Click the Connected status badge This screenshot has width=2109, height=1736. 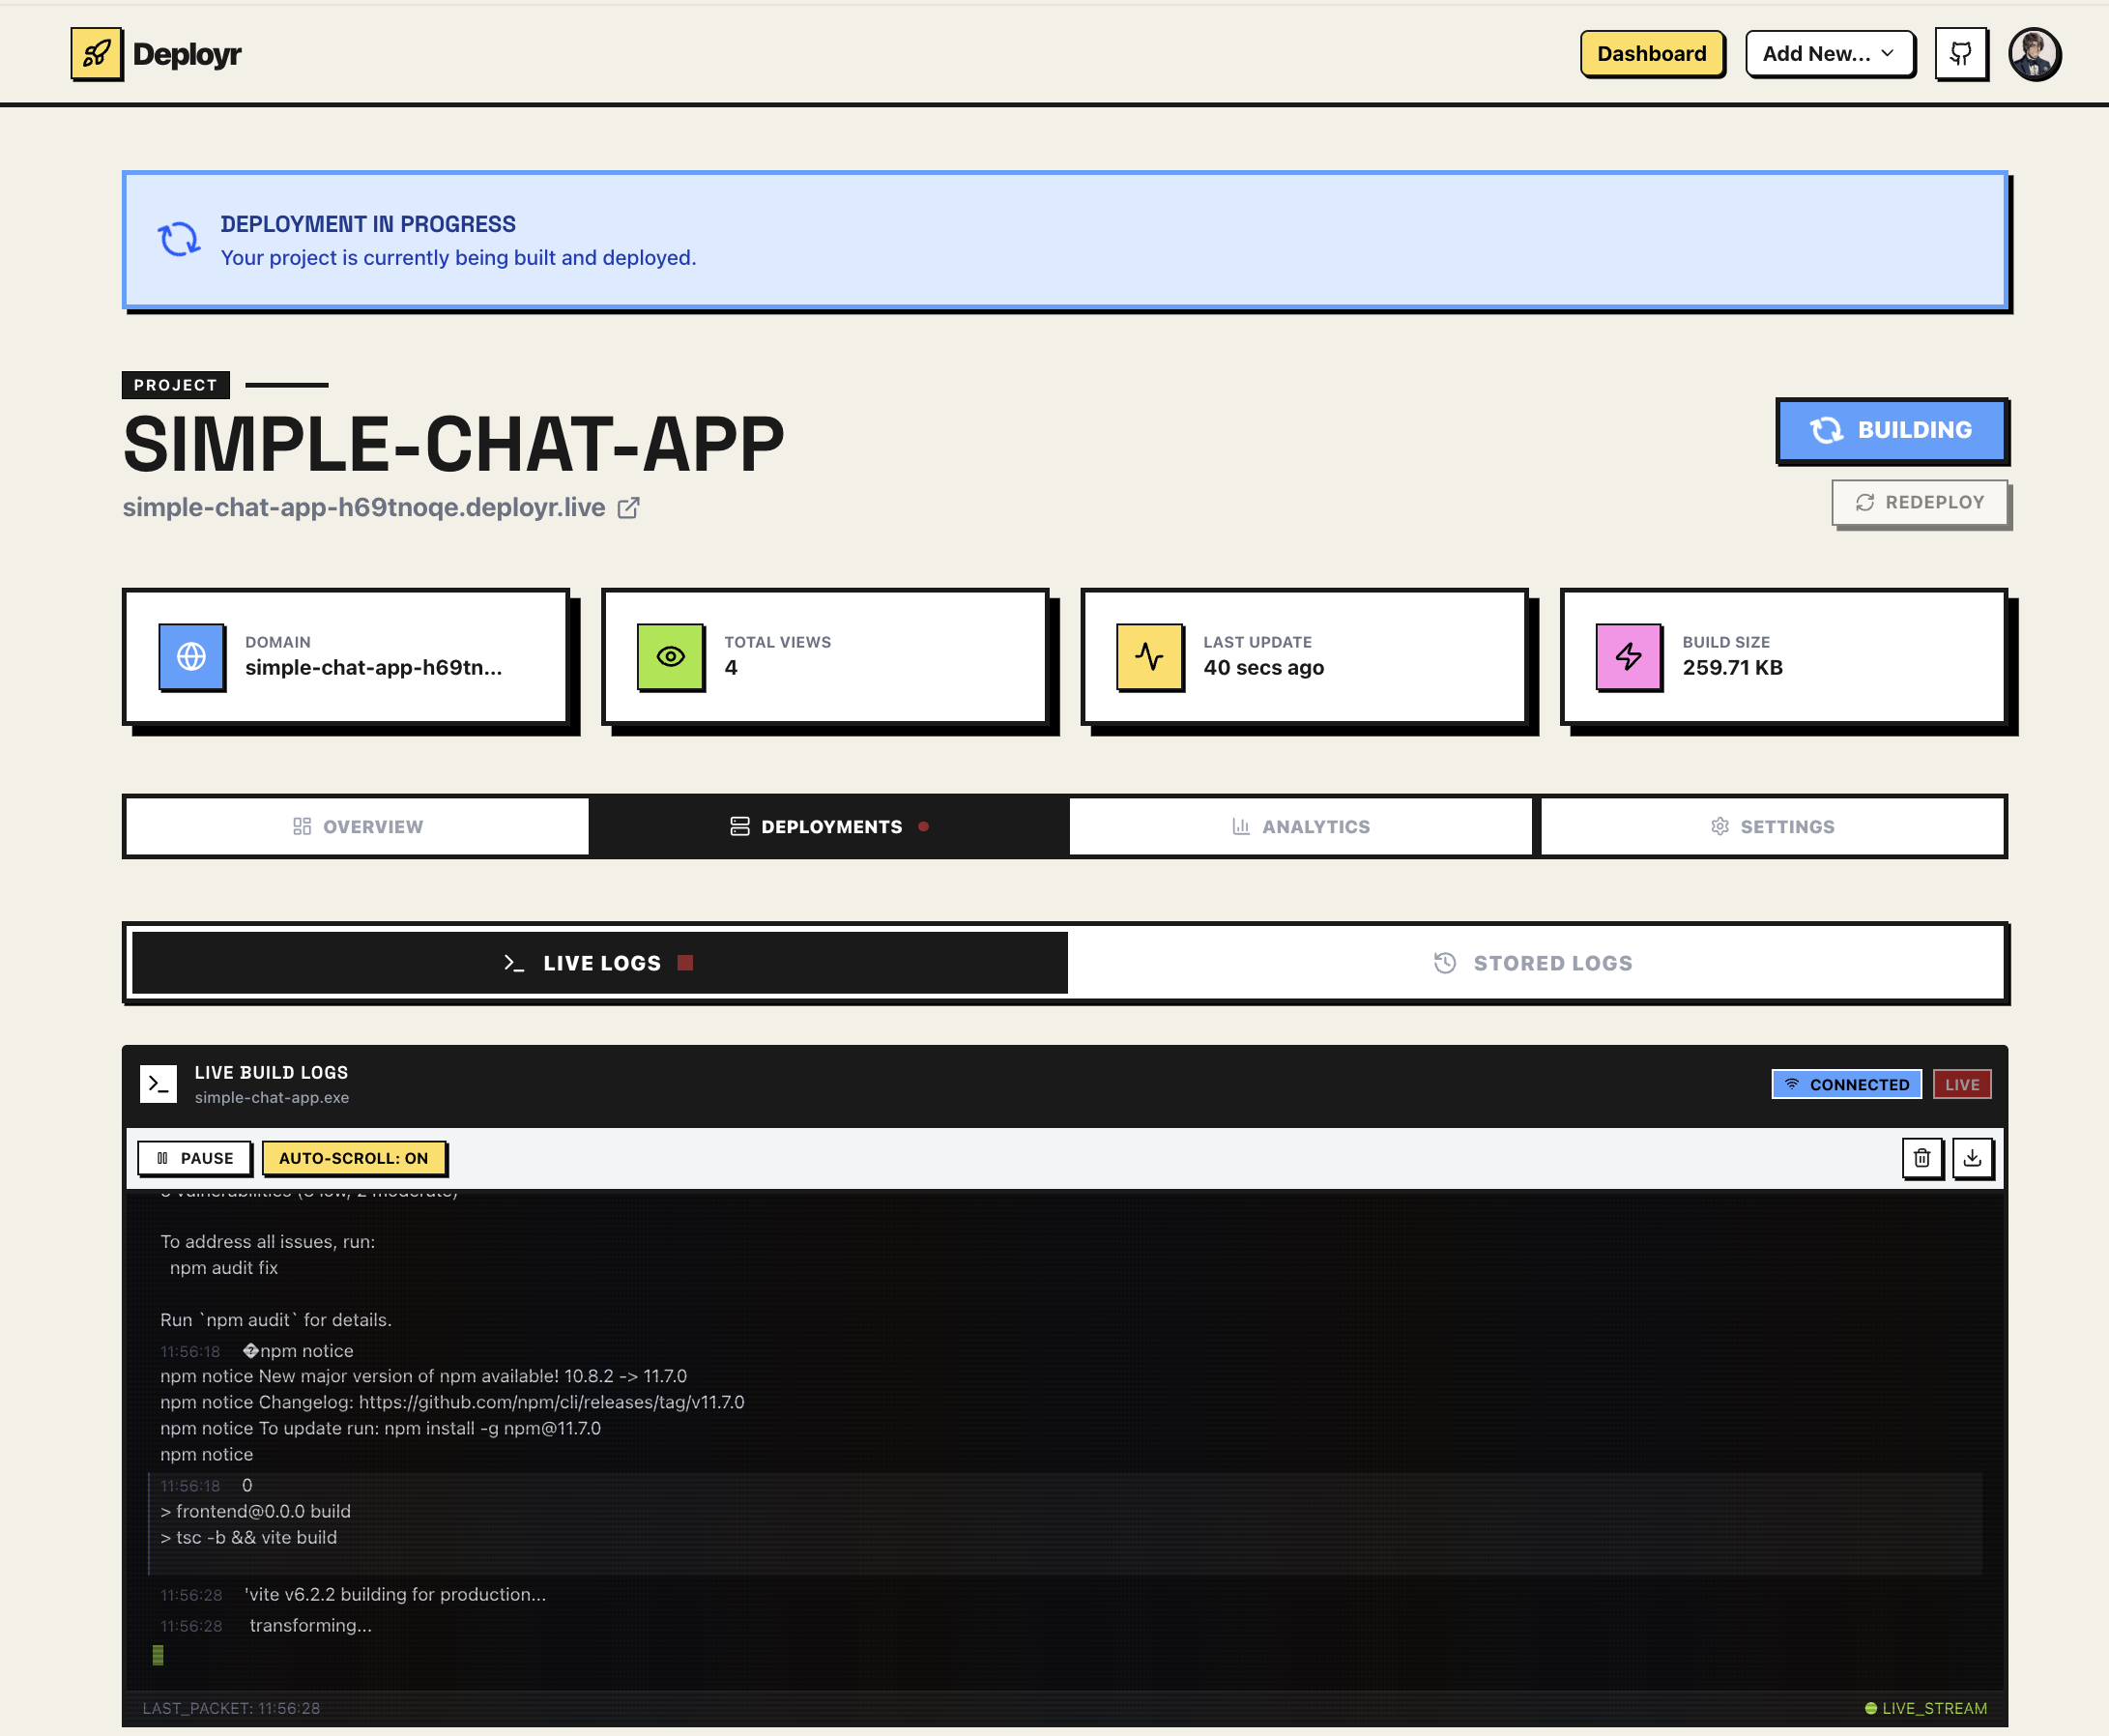(1846, 1084)
